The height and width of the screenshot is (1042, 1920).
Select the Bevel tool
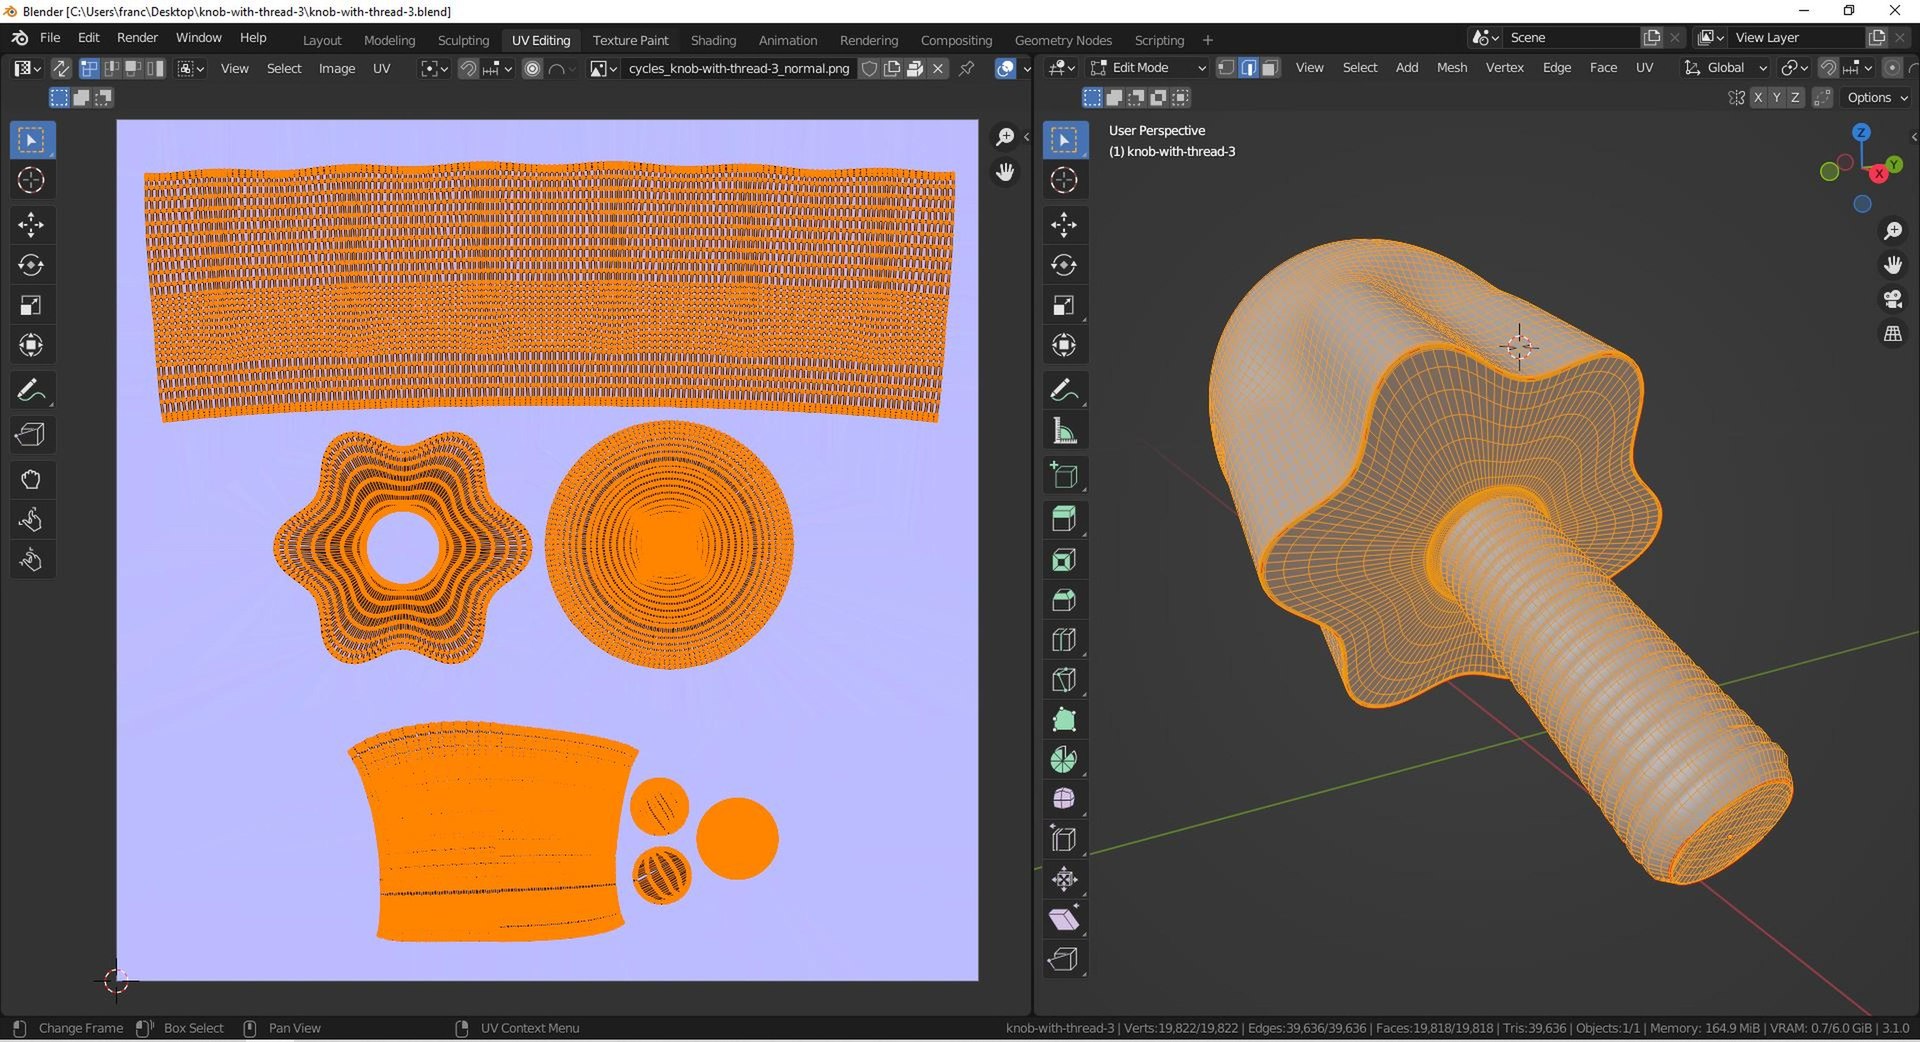click(1064, 600)
